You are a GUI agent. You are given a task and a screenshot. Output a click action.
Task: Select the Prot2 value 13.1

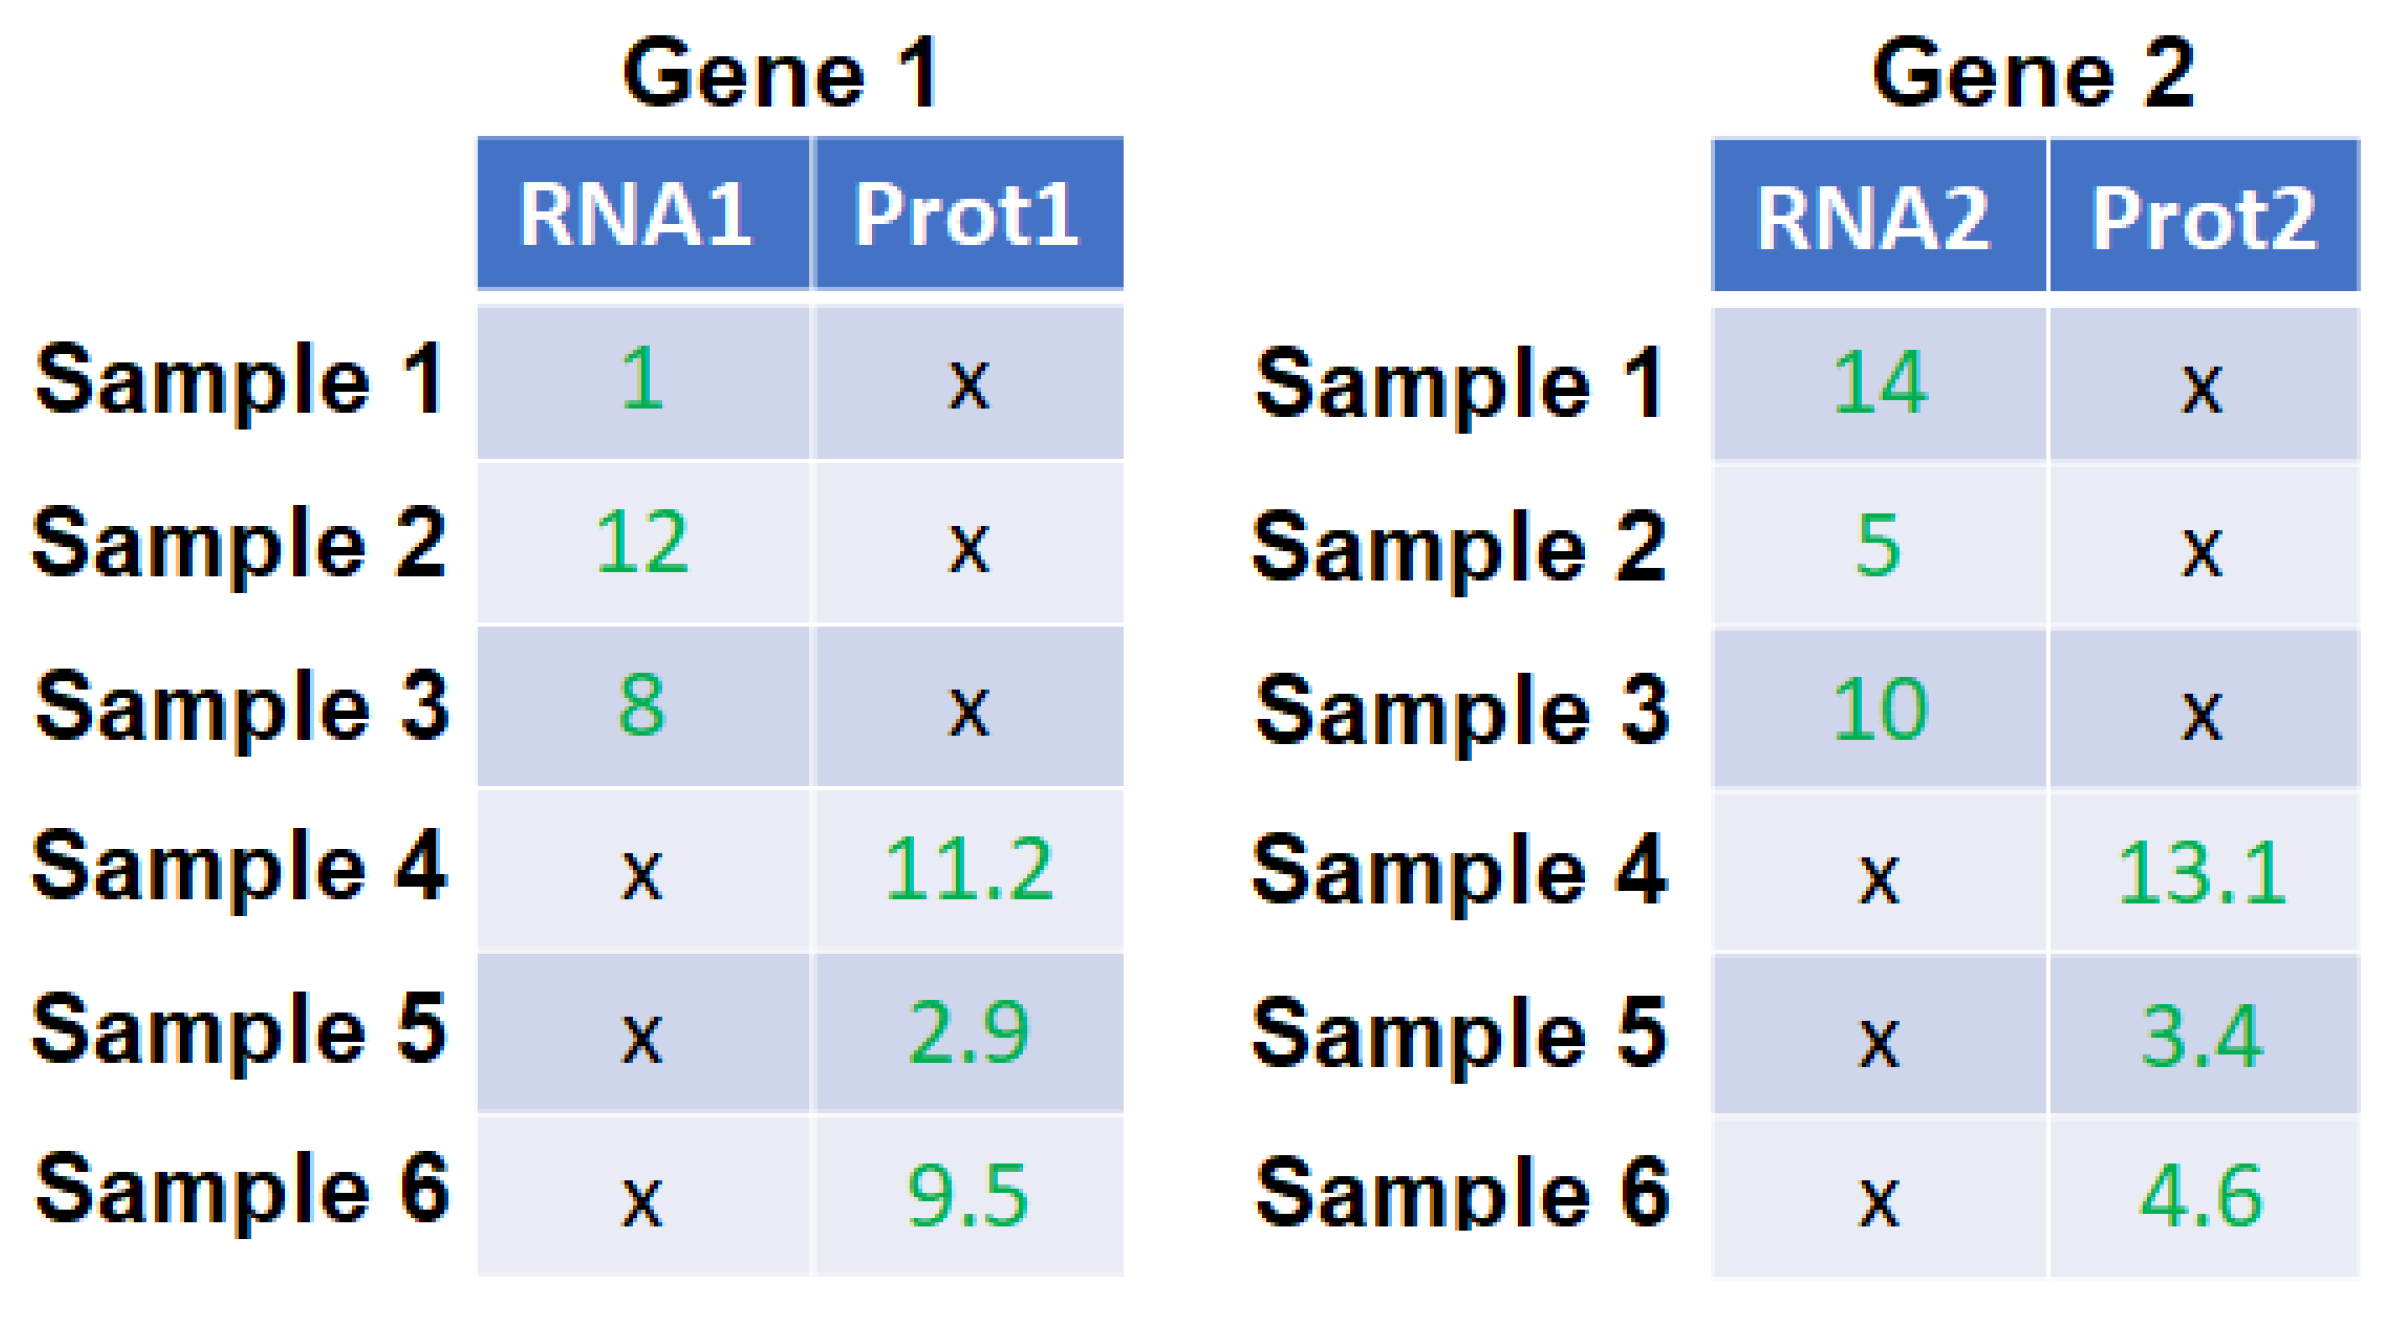tap(2202, 873)
